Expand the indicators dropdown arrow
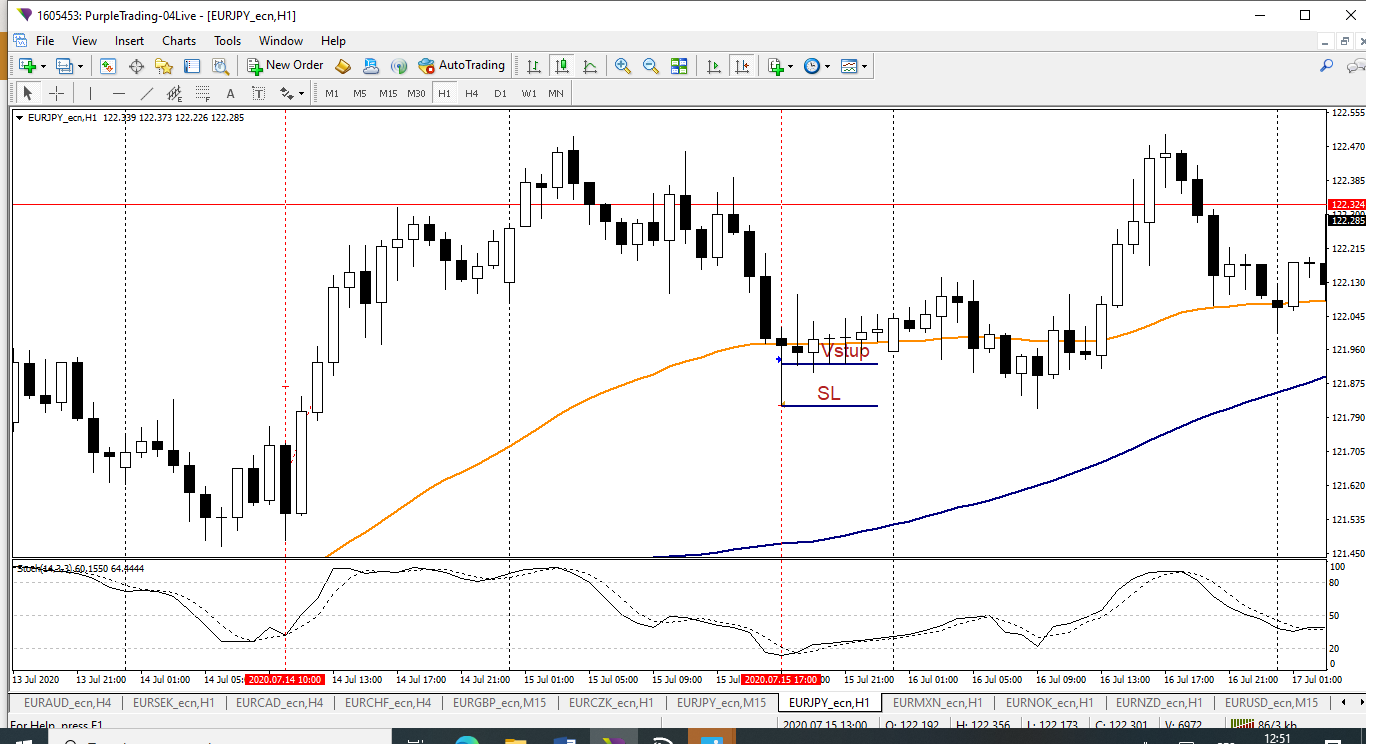Image resolution: width=1382 pixels, height=744 pixels. tap(791, 66)
